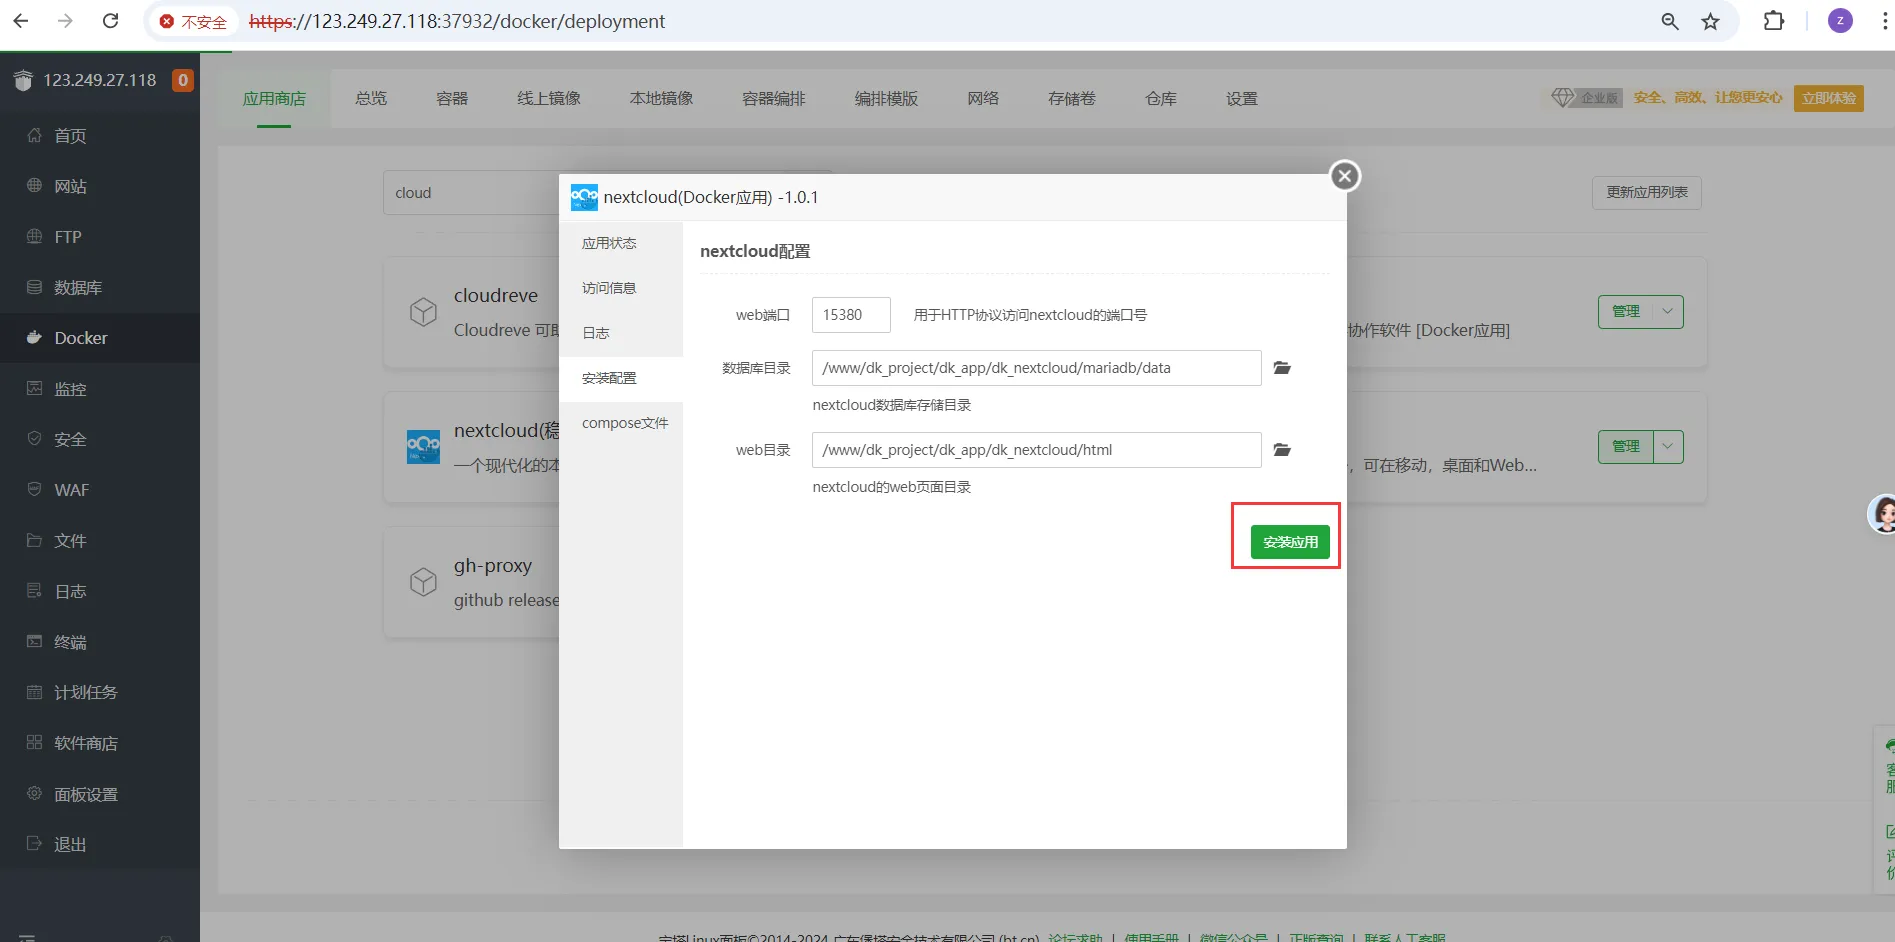Image resolution: width=1895 pixels, height=942 pixels.
Task: Switch to the 线上镜像 tab
Action: pyautogui.click(x=549, y=98)
